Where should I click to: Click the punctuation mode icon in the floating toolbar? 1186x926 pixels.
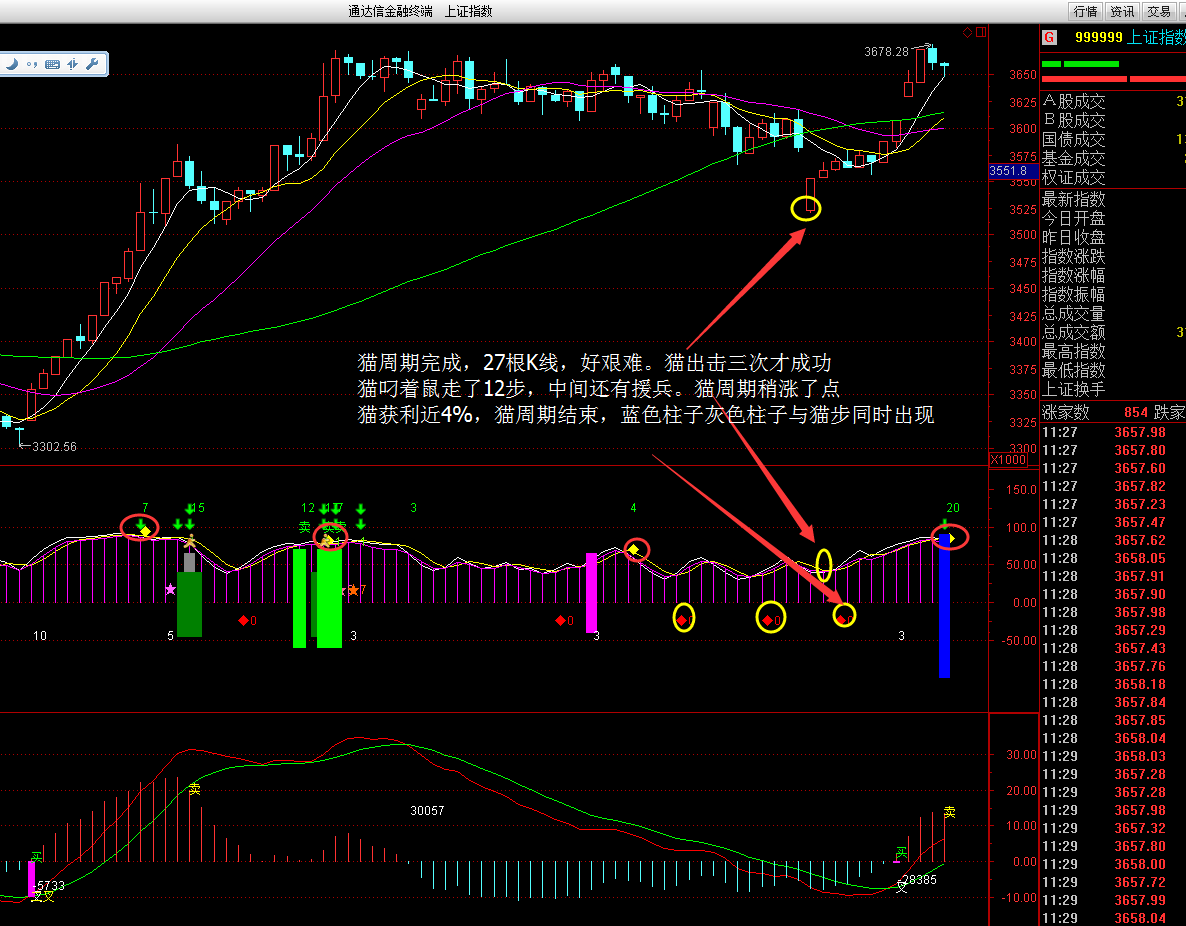click(x=33, y=64)
